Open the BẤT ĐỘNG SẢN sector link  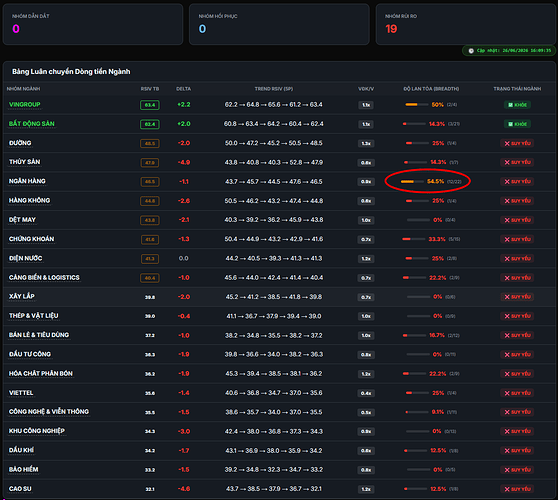click(x=32, y=124)
